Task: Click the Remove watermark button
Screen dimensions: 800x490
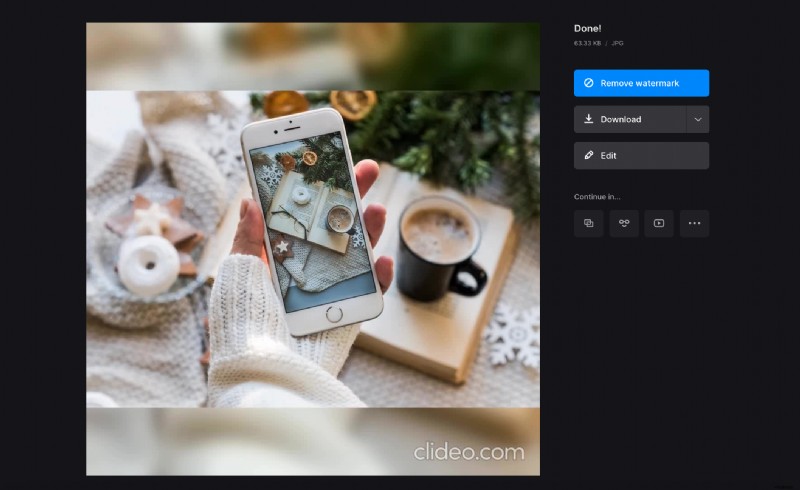Action: click(641, 83)
